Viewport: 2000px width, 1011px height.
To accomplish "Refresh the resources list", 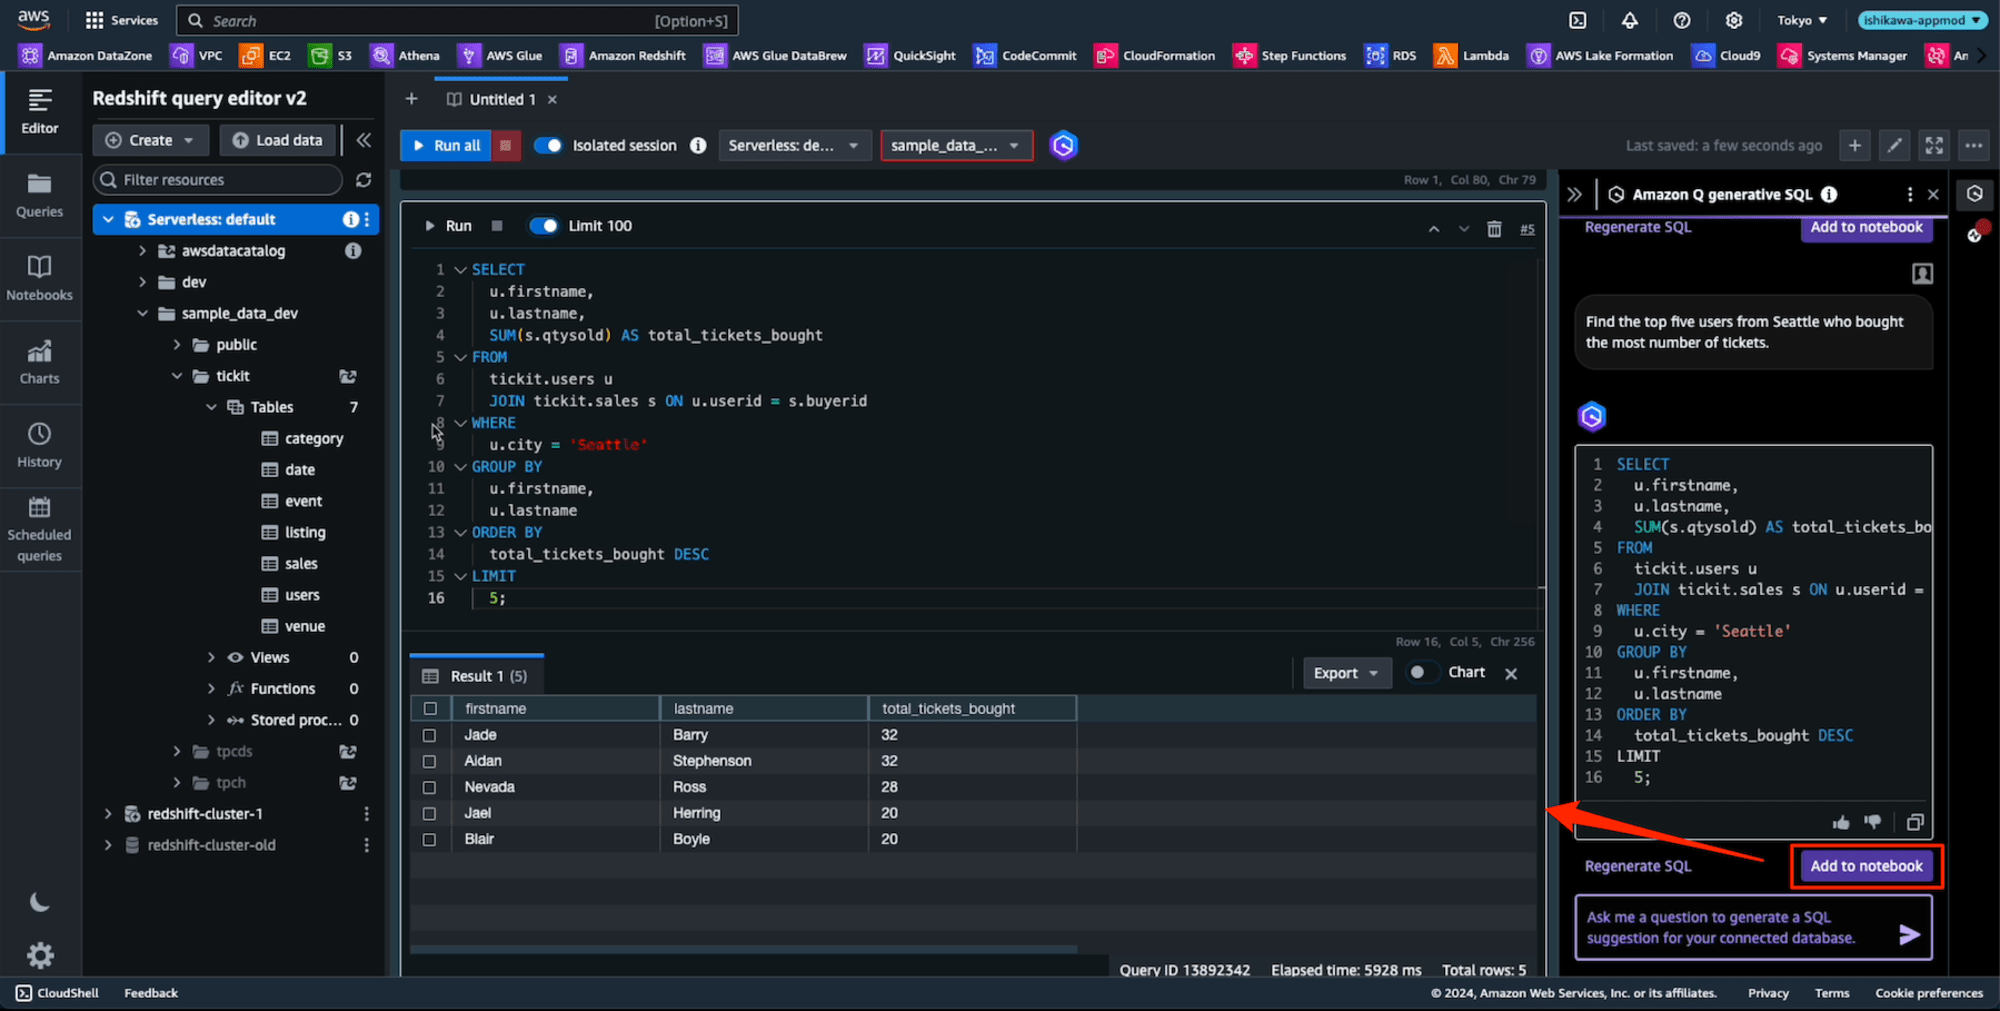I will tap(363, 180).
